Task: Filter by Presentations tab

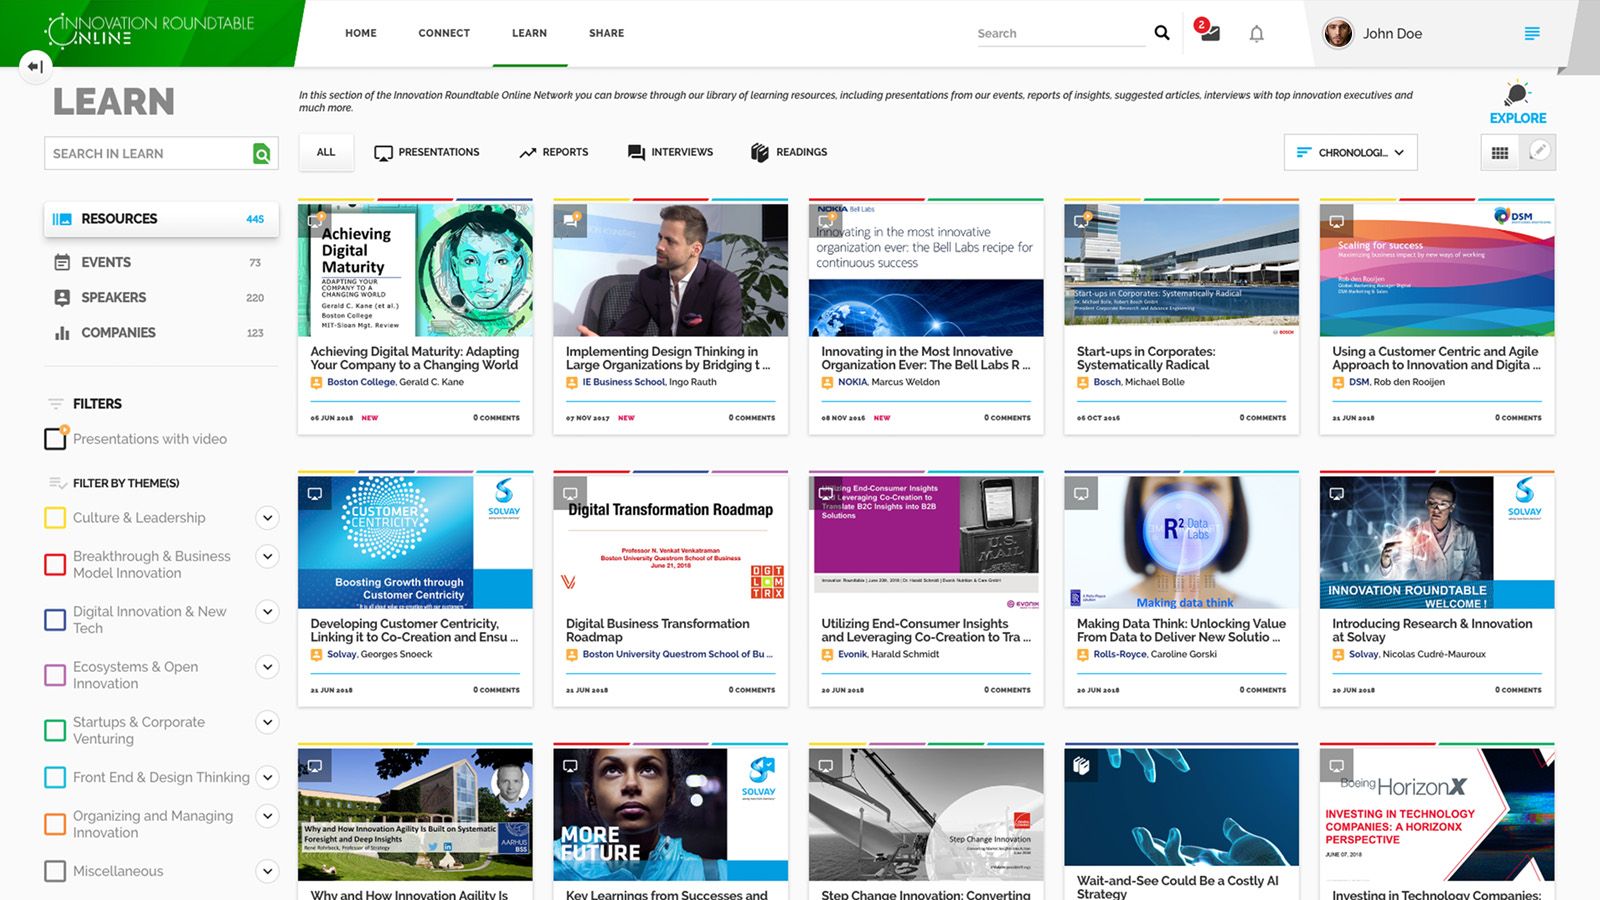Action: coord(427,152)
